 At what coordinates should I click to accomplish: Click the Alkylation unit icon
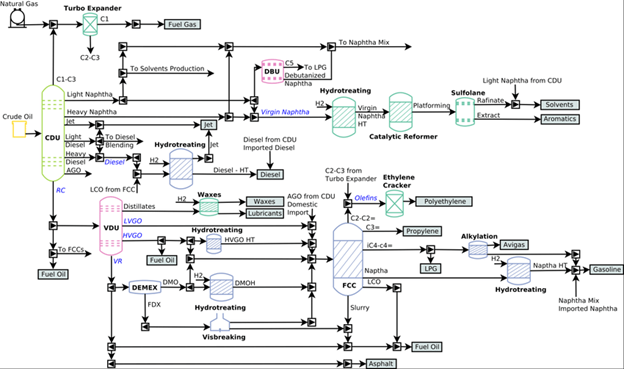(478, 250)
